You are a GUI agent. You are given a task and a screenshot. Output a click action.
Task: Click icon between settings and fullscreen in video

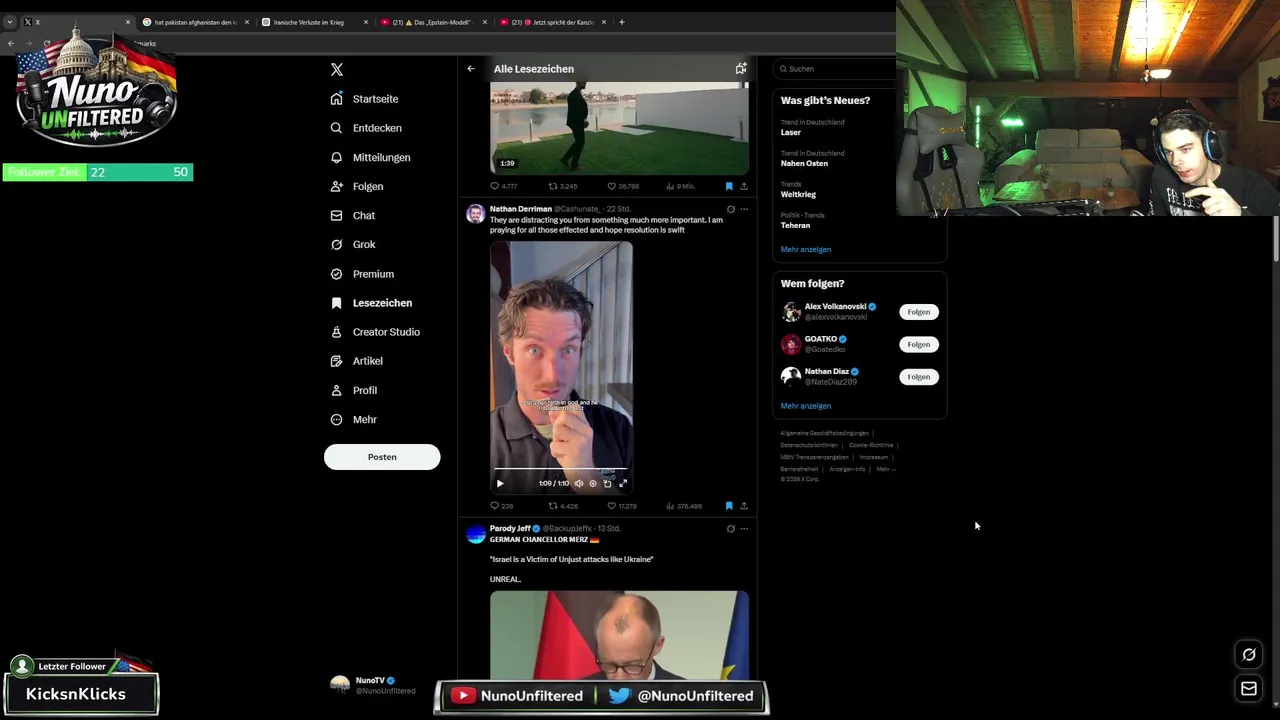[607, 484]
